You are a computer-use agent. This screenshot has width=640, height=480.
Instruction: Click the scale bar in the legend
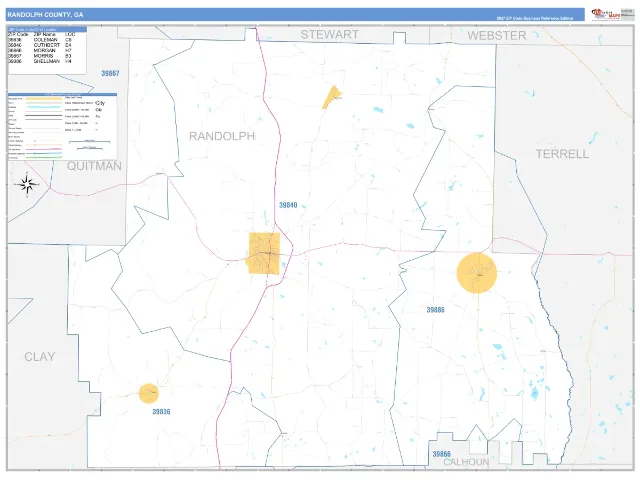[89, 142]
